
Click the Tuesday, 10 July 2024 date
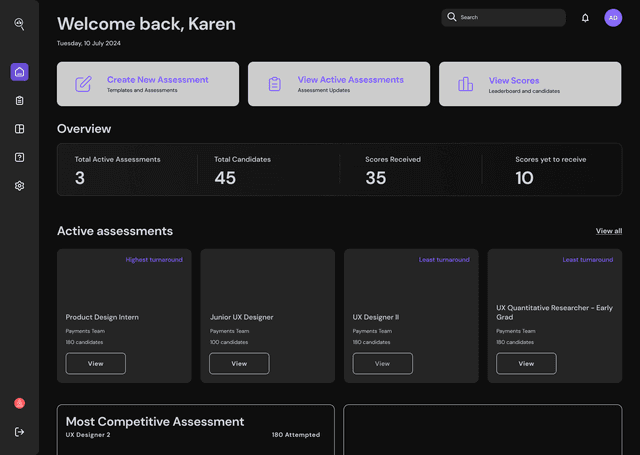click(89, 43)
